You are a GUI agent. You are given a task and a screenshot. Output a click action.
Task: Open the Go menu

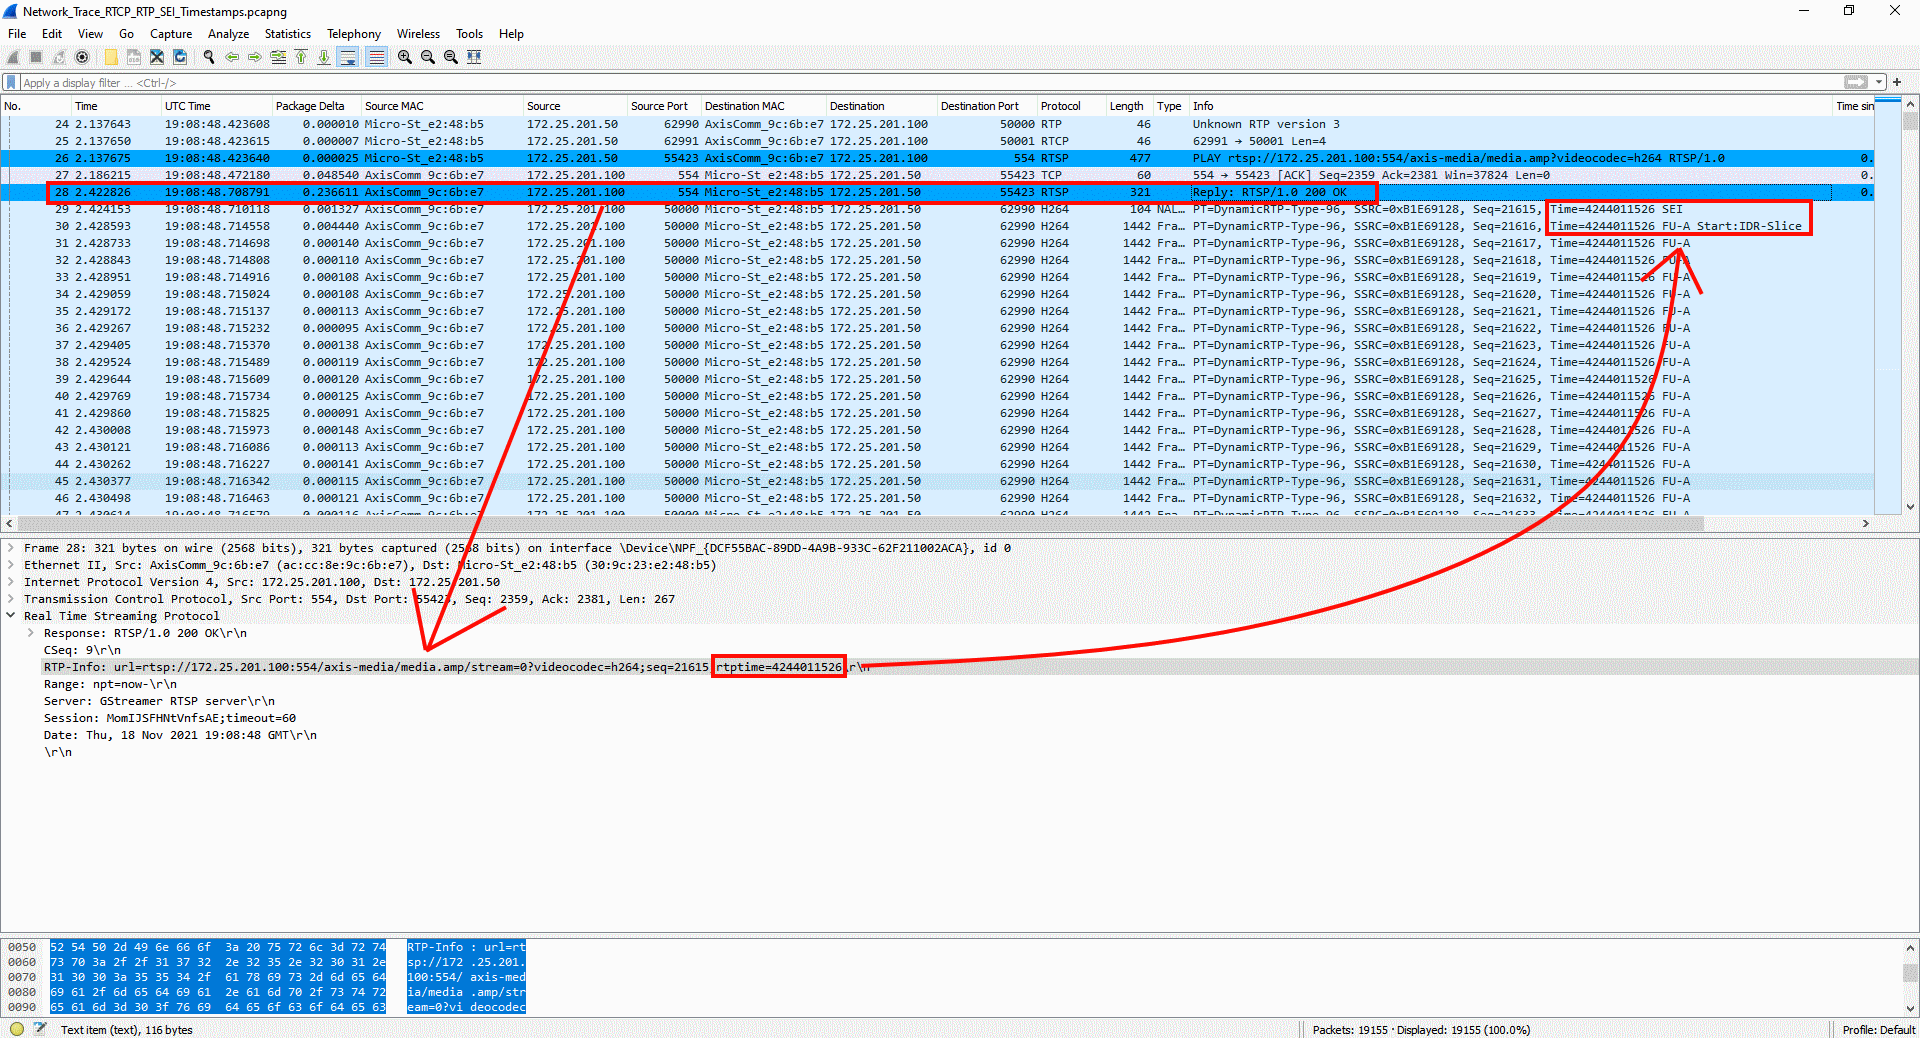pyautogui.click(x=126, y=34)
